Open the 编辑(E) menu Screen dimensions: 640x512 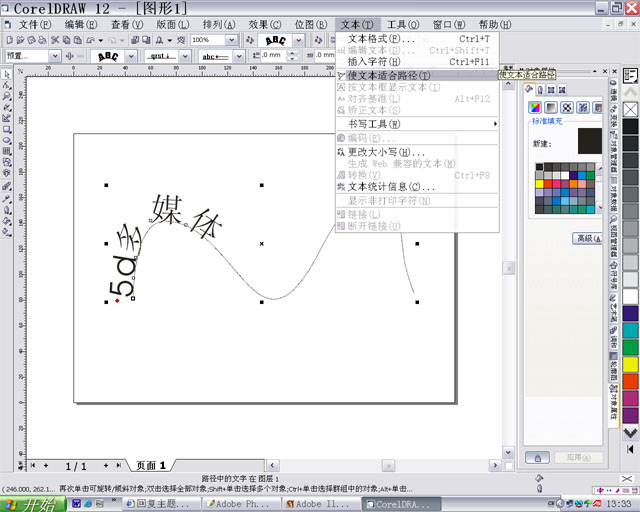[81, 25]
